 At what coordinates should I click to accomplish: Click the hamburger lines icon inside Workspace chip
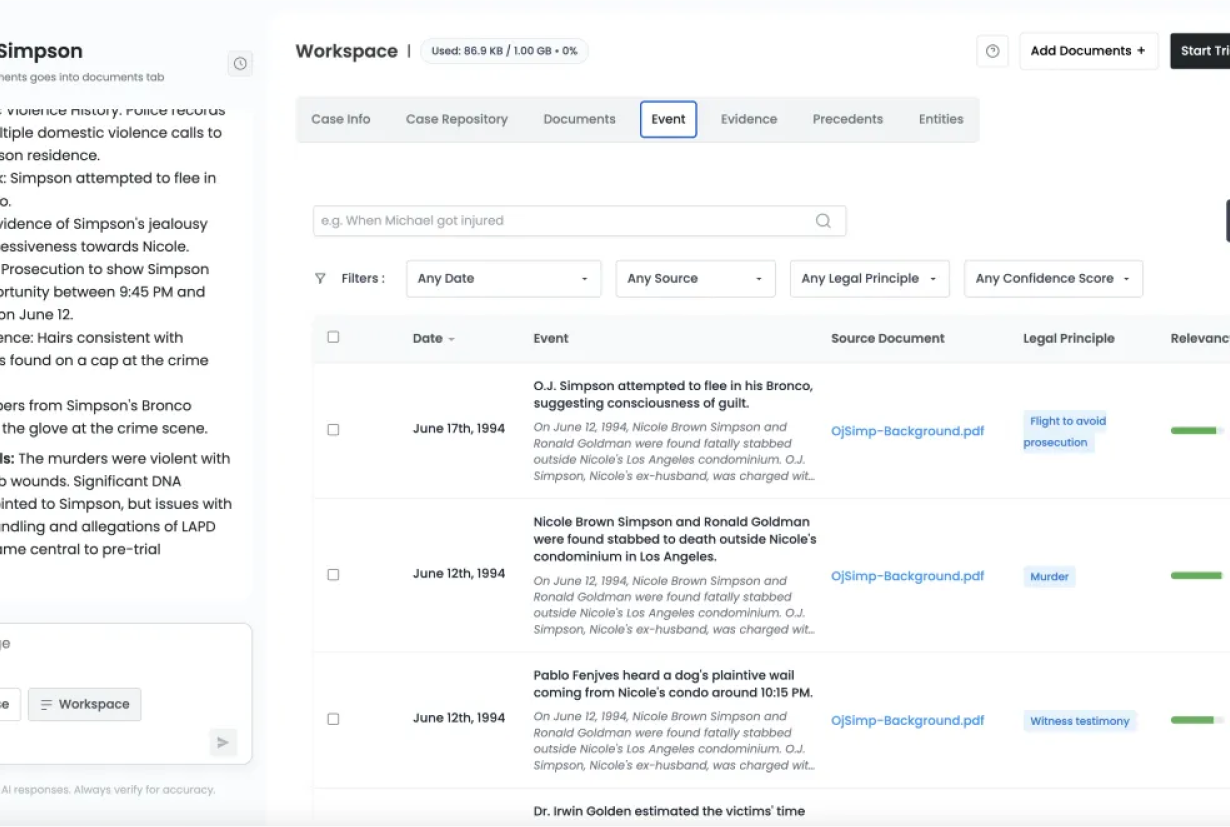[x=46, y=704]
